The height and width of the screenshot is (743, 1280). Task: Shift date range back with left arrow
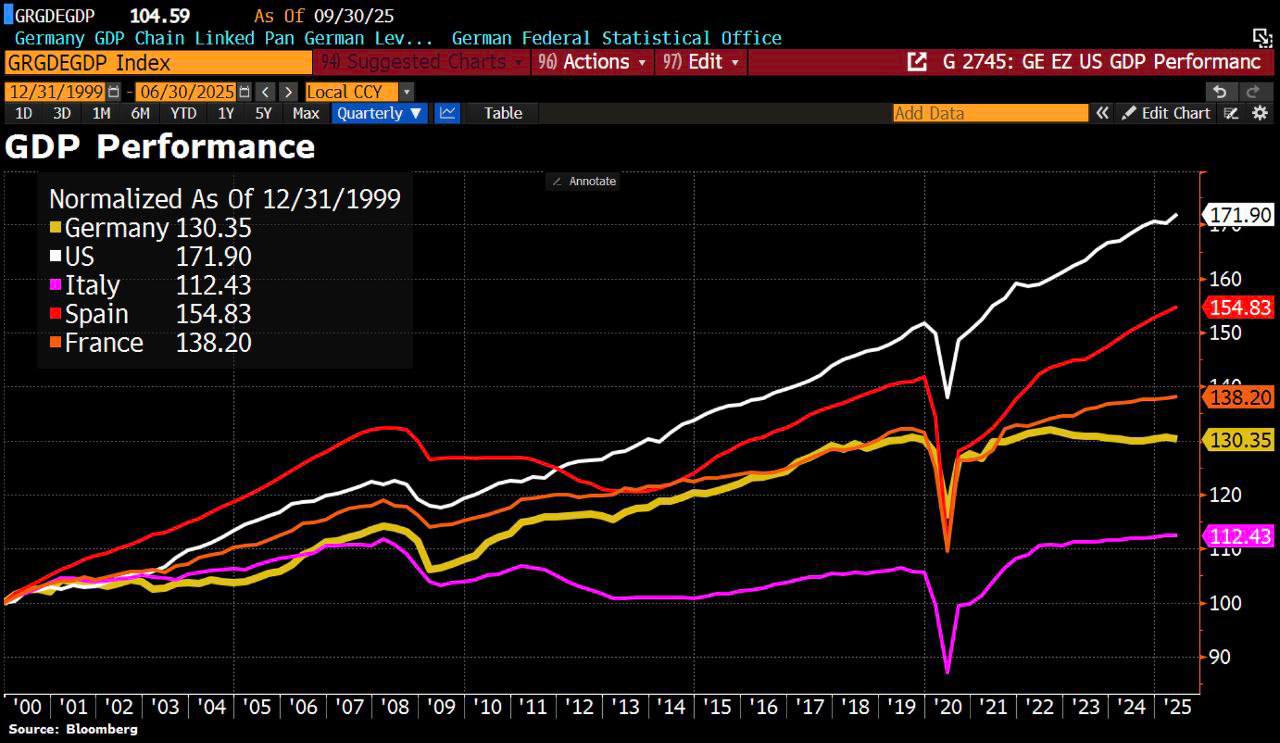coord(266,91)
